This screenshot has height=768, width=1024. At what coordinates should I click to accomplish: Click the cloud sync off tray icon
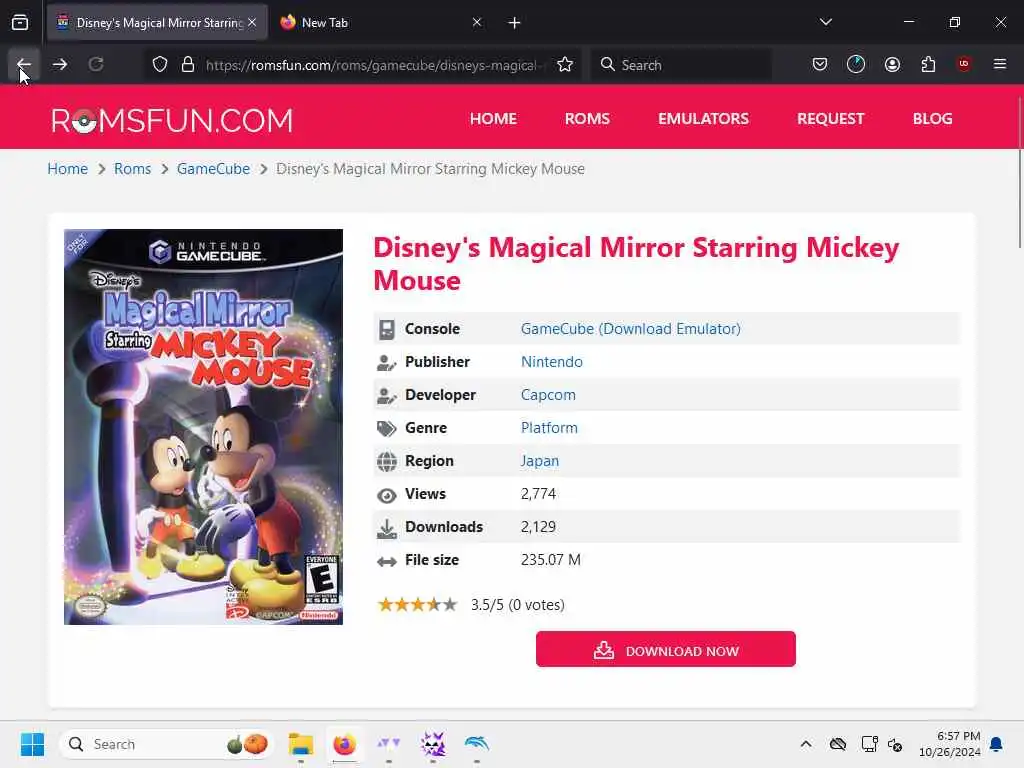838,744
